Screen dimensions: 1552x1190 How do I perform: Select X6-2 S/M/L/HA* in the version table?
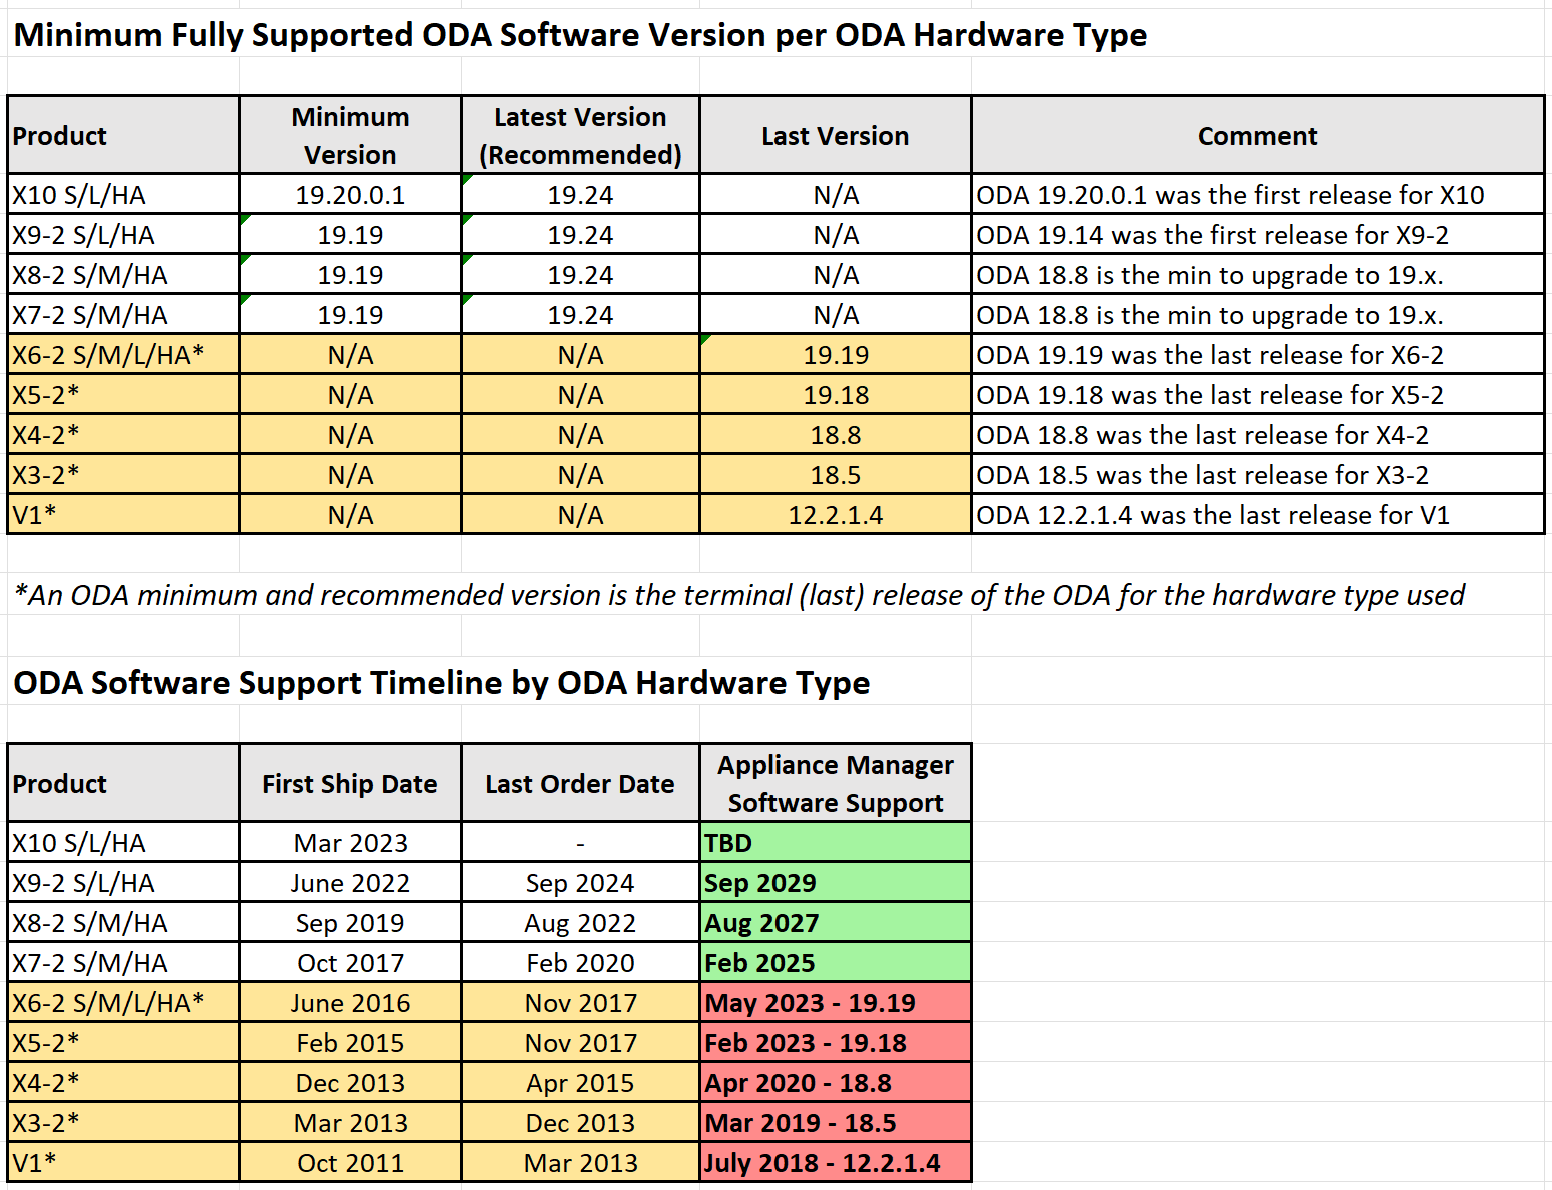(x=124, y=354)
